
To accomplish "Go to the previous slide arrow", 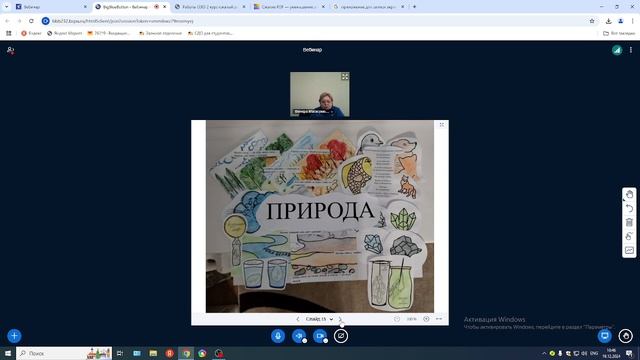I will pos(298,319).
